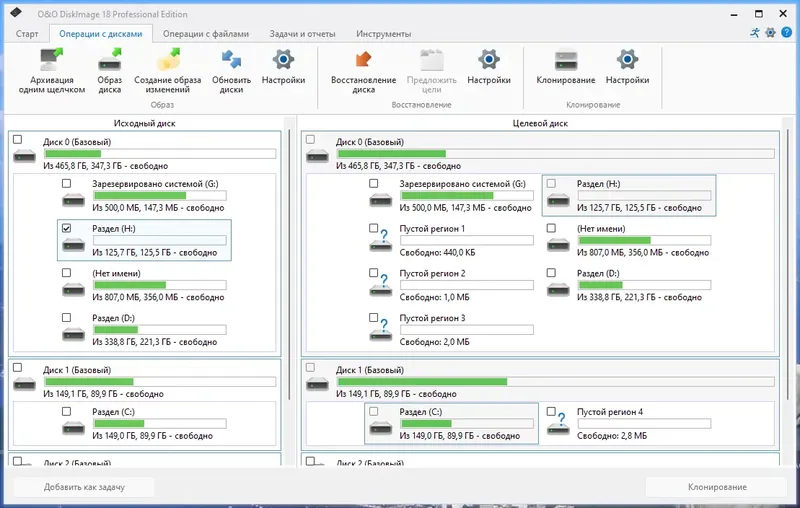Click Добавить как задачу button
The width and height of the screenshot is (800, 508).
pos(84,487)
